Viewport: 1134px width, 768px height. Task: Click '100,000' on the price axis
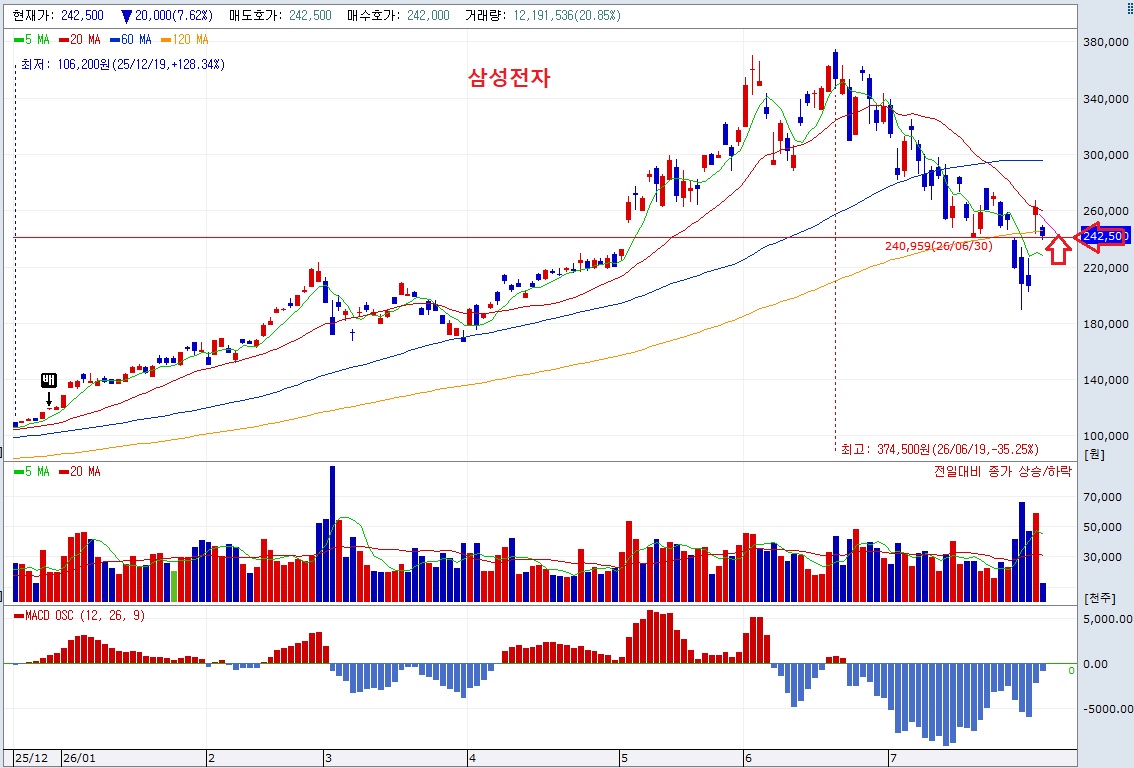pyautogui.click(x=1106, y=436)
